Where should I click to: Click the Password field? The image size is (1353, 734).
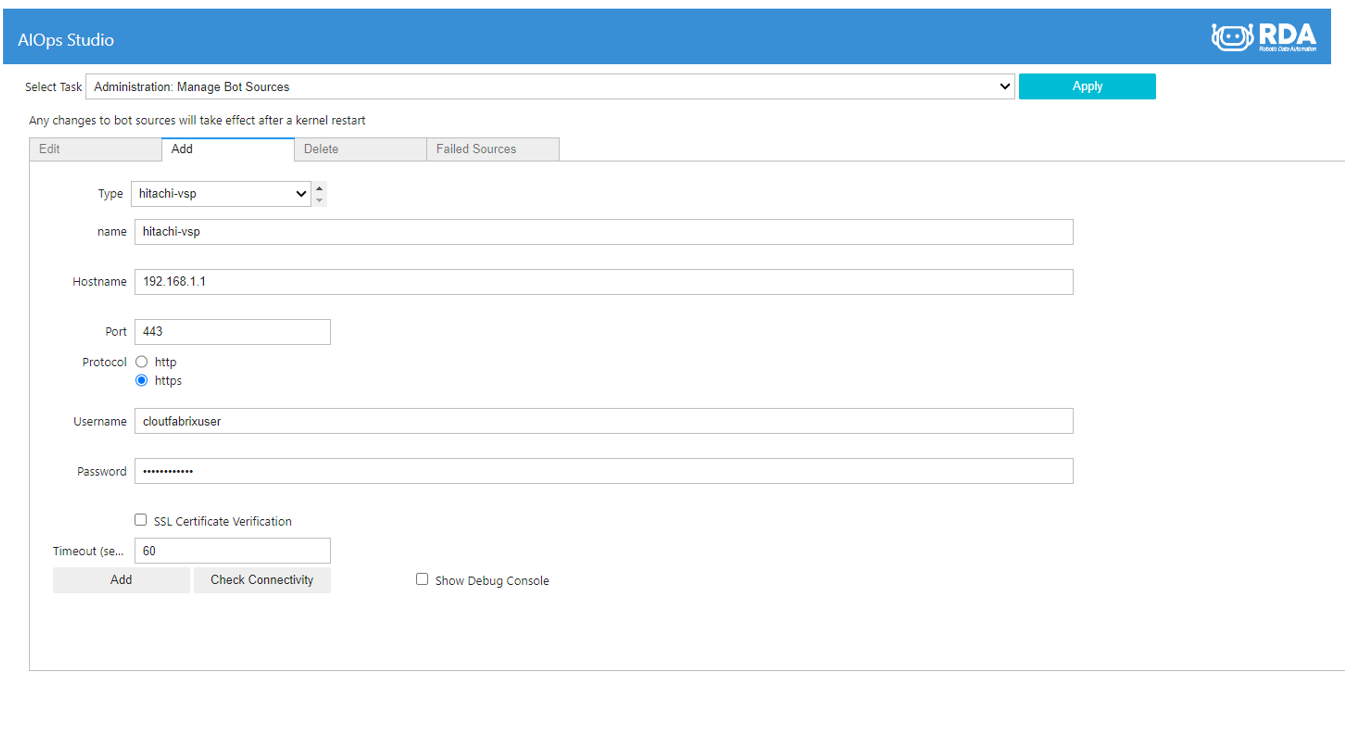pyautogui.click(x=603, y=471)
